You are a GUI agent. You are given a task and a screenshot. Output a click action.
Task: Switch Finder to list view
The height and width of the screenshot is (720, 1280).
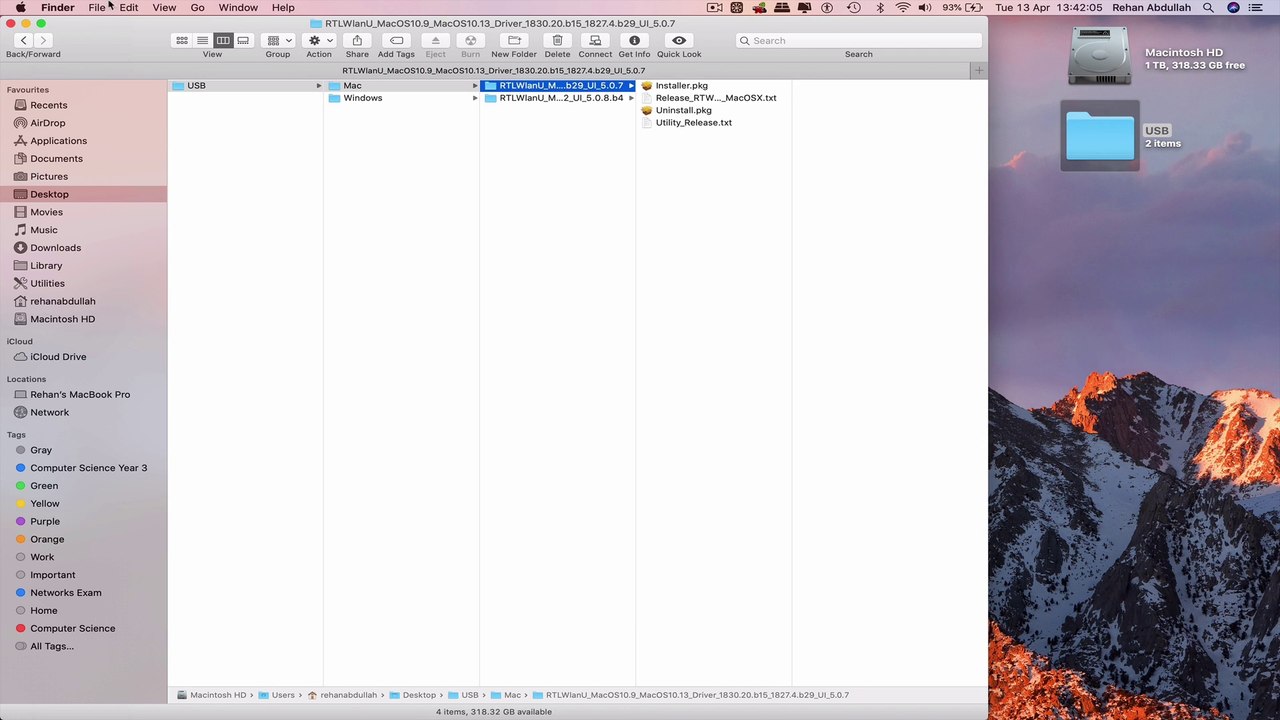(202, 41)
